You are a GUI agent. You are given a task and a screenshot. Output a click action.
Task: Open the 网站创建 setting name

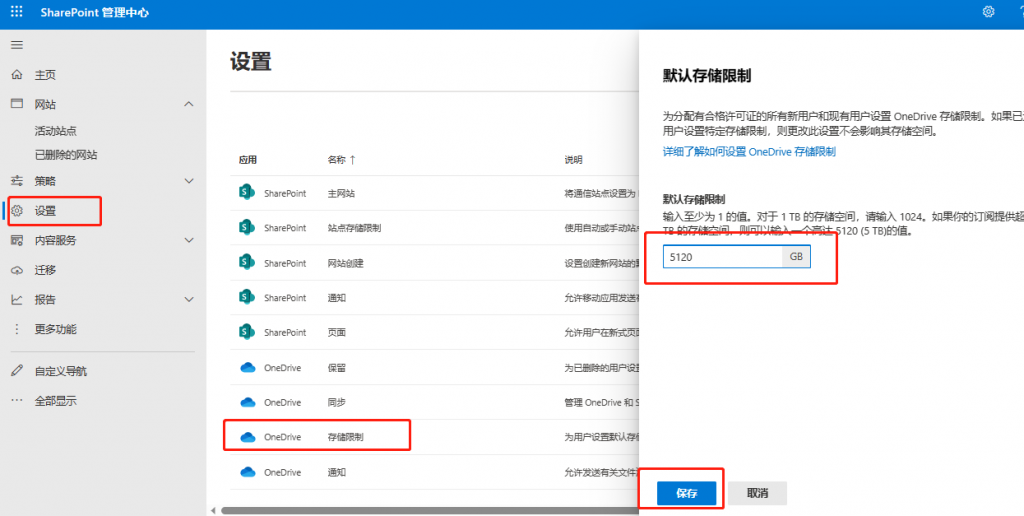tap(345, 263)
